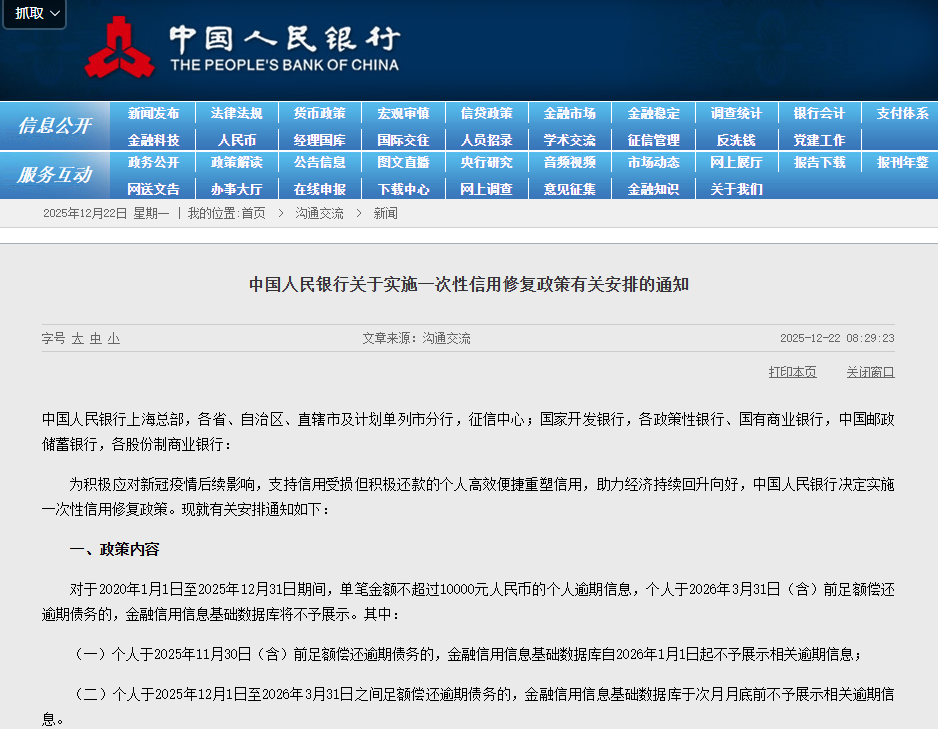
Task: Open the 关于我们 page
Action: tap(736, 188)
